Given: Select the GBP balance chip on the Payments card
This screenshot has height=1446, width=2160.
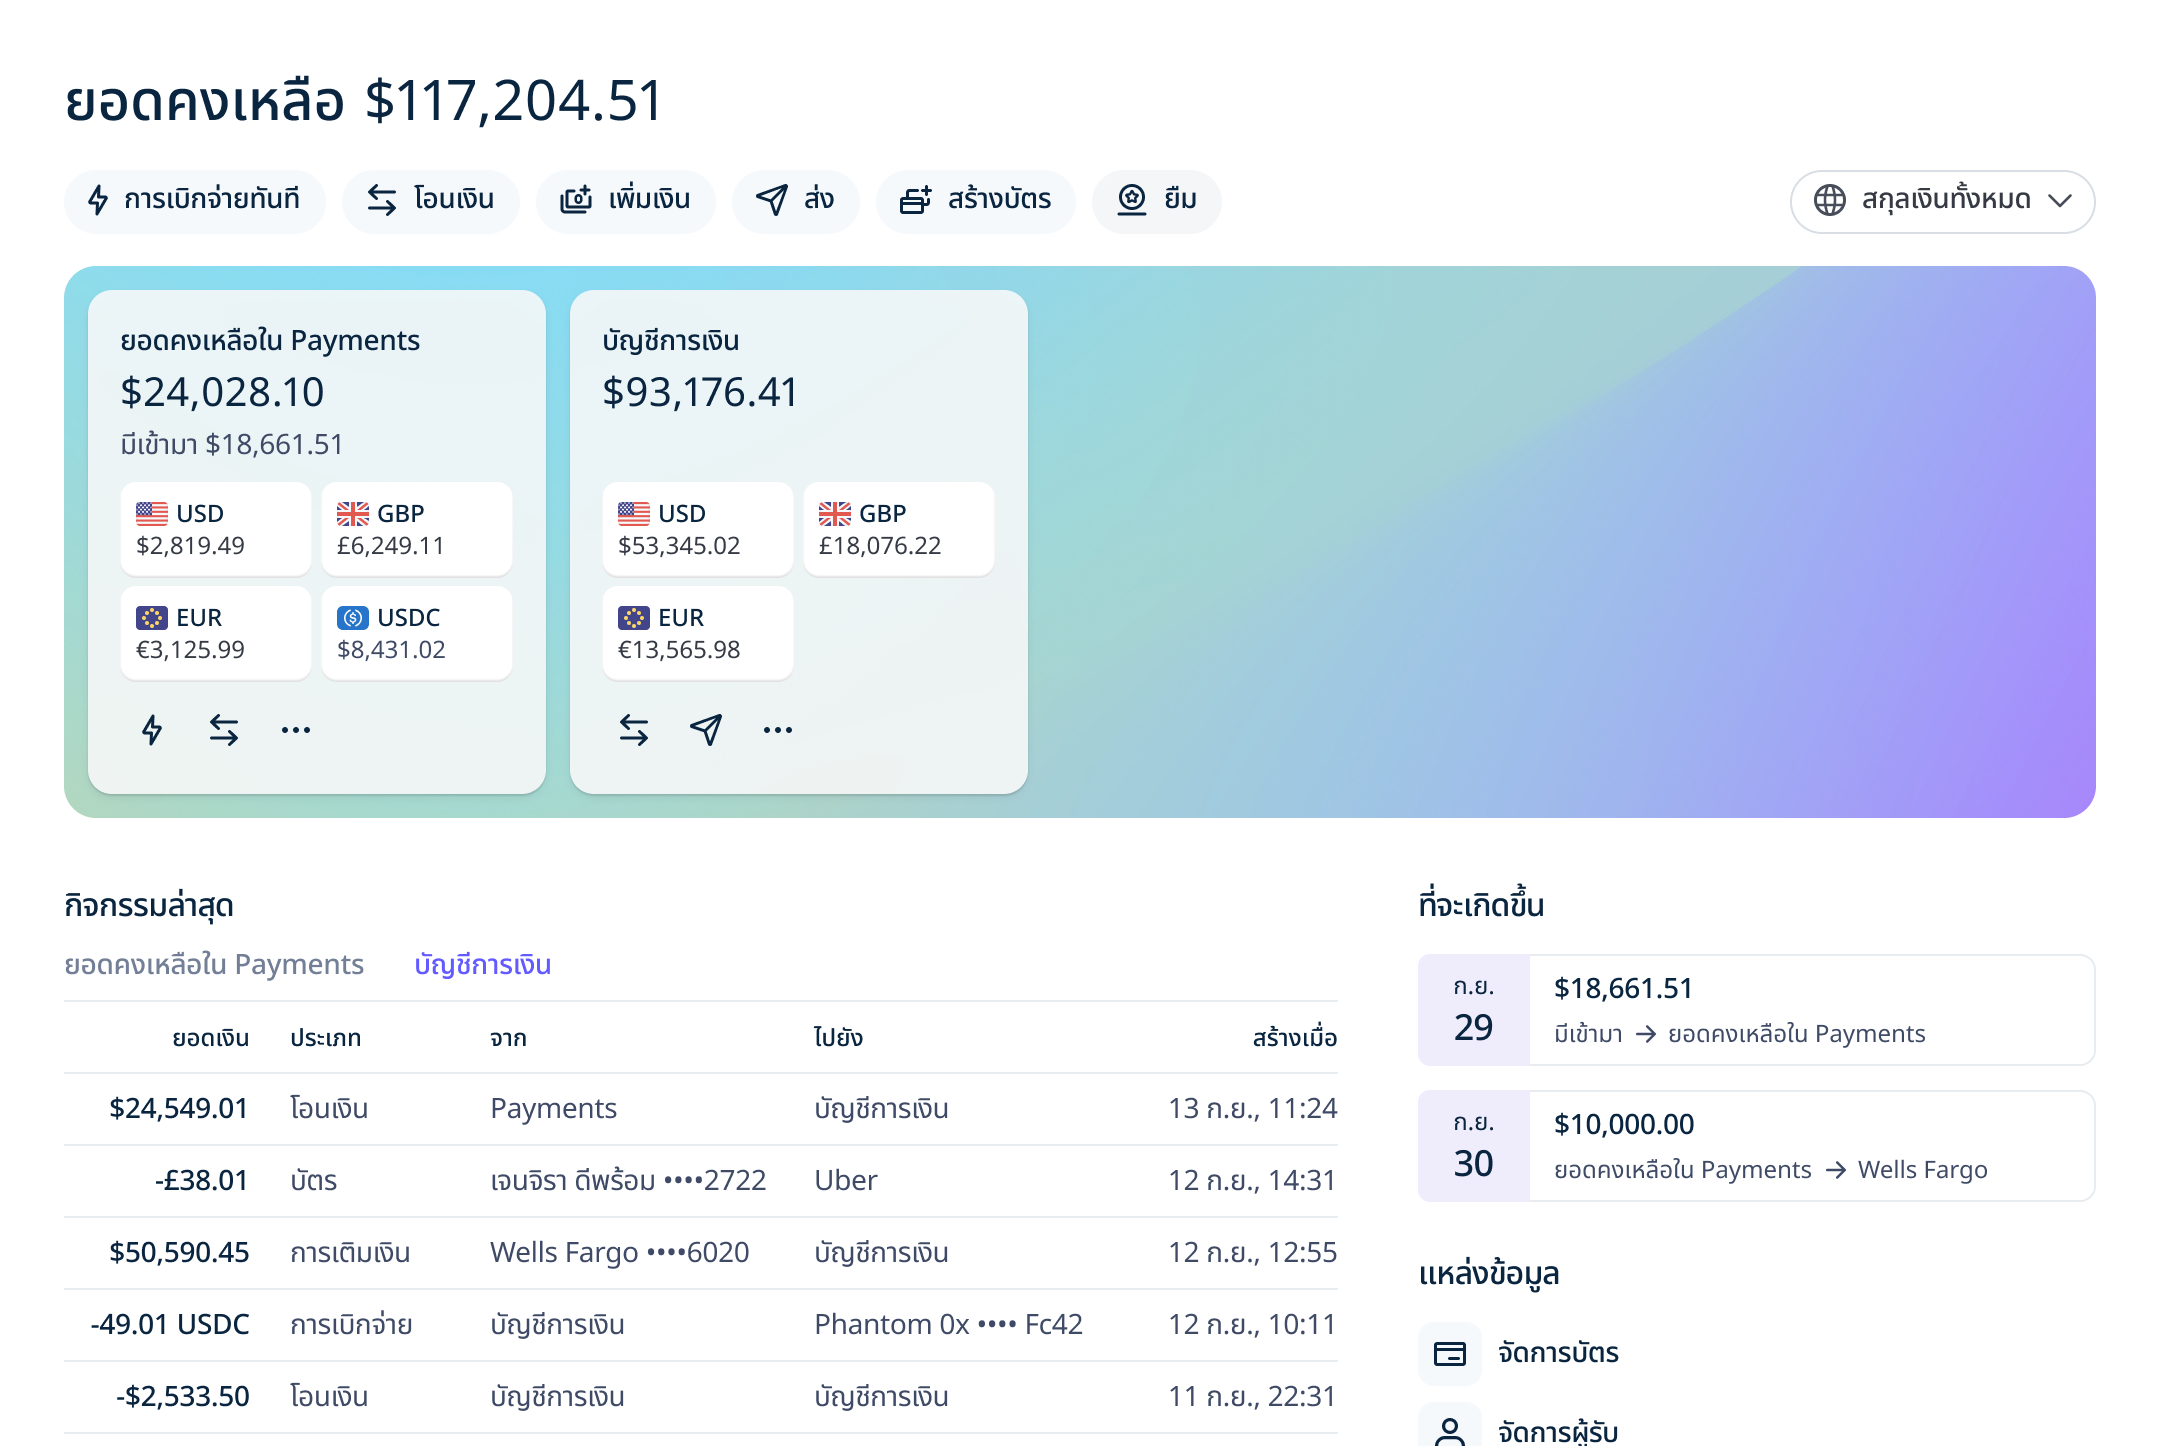Looking at the screenshot, I should 417,529.
